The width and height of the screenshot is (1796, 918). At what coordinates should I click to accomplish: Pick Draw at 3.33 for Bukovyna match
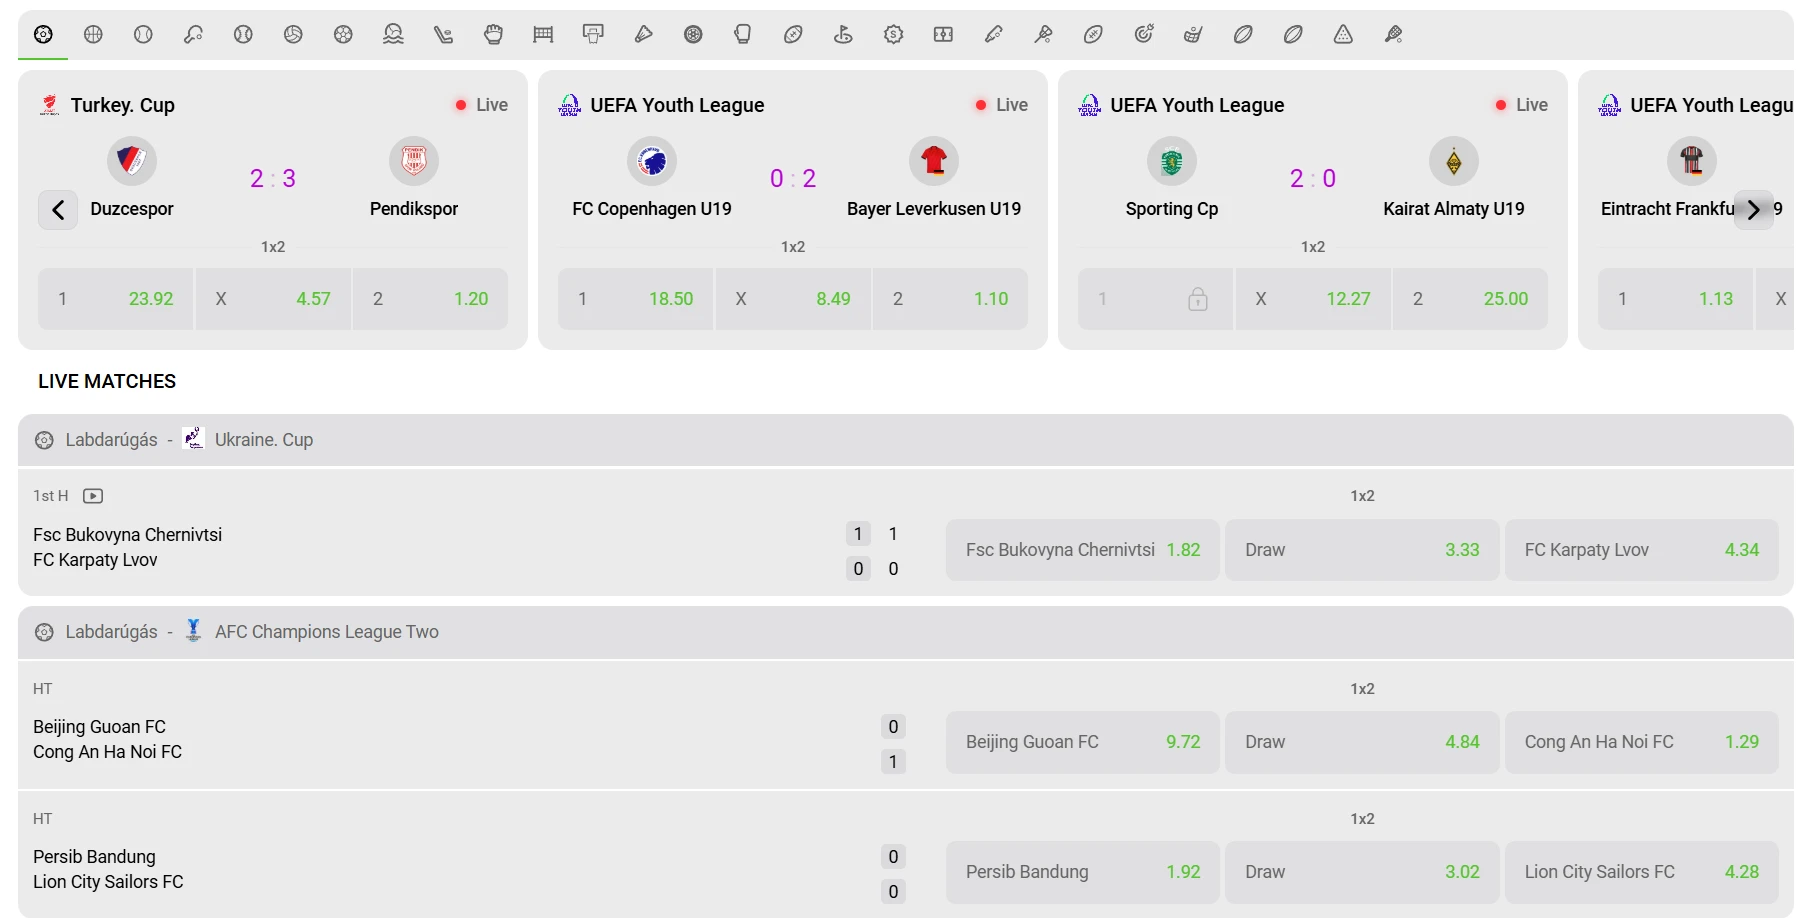1362,550
